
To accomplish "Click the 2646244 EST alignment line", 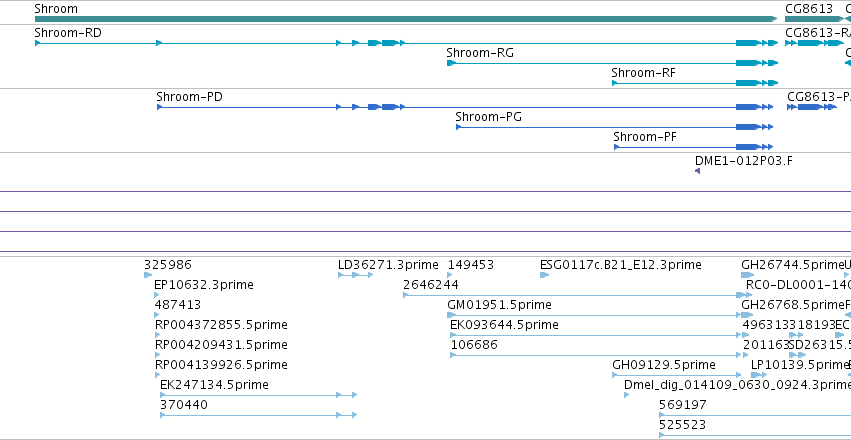I will point(577,295).
